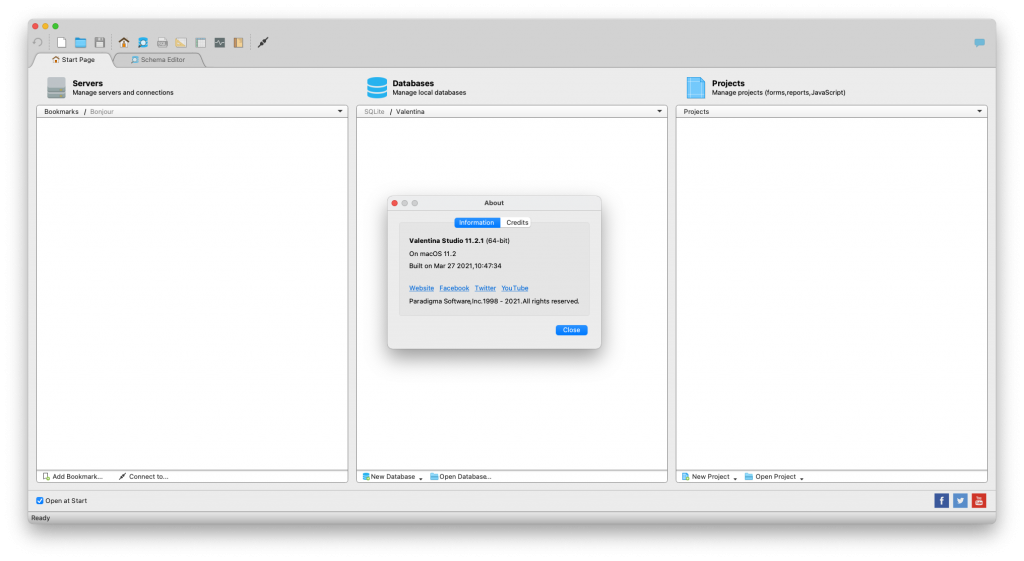Open the Facebook icon in the bottom bar
The image size is (1024, 561).
tap(941, 500)
